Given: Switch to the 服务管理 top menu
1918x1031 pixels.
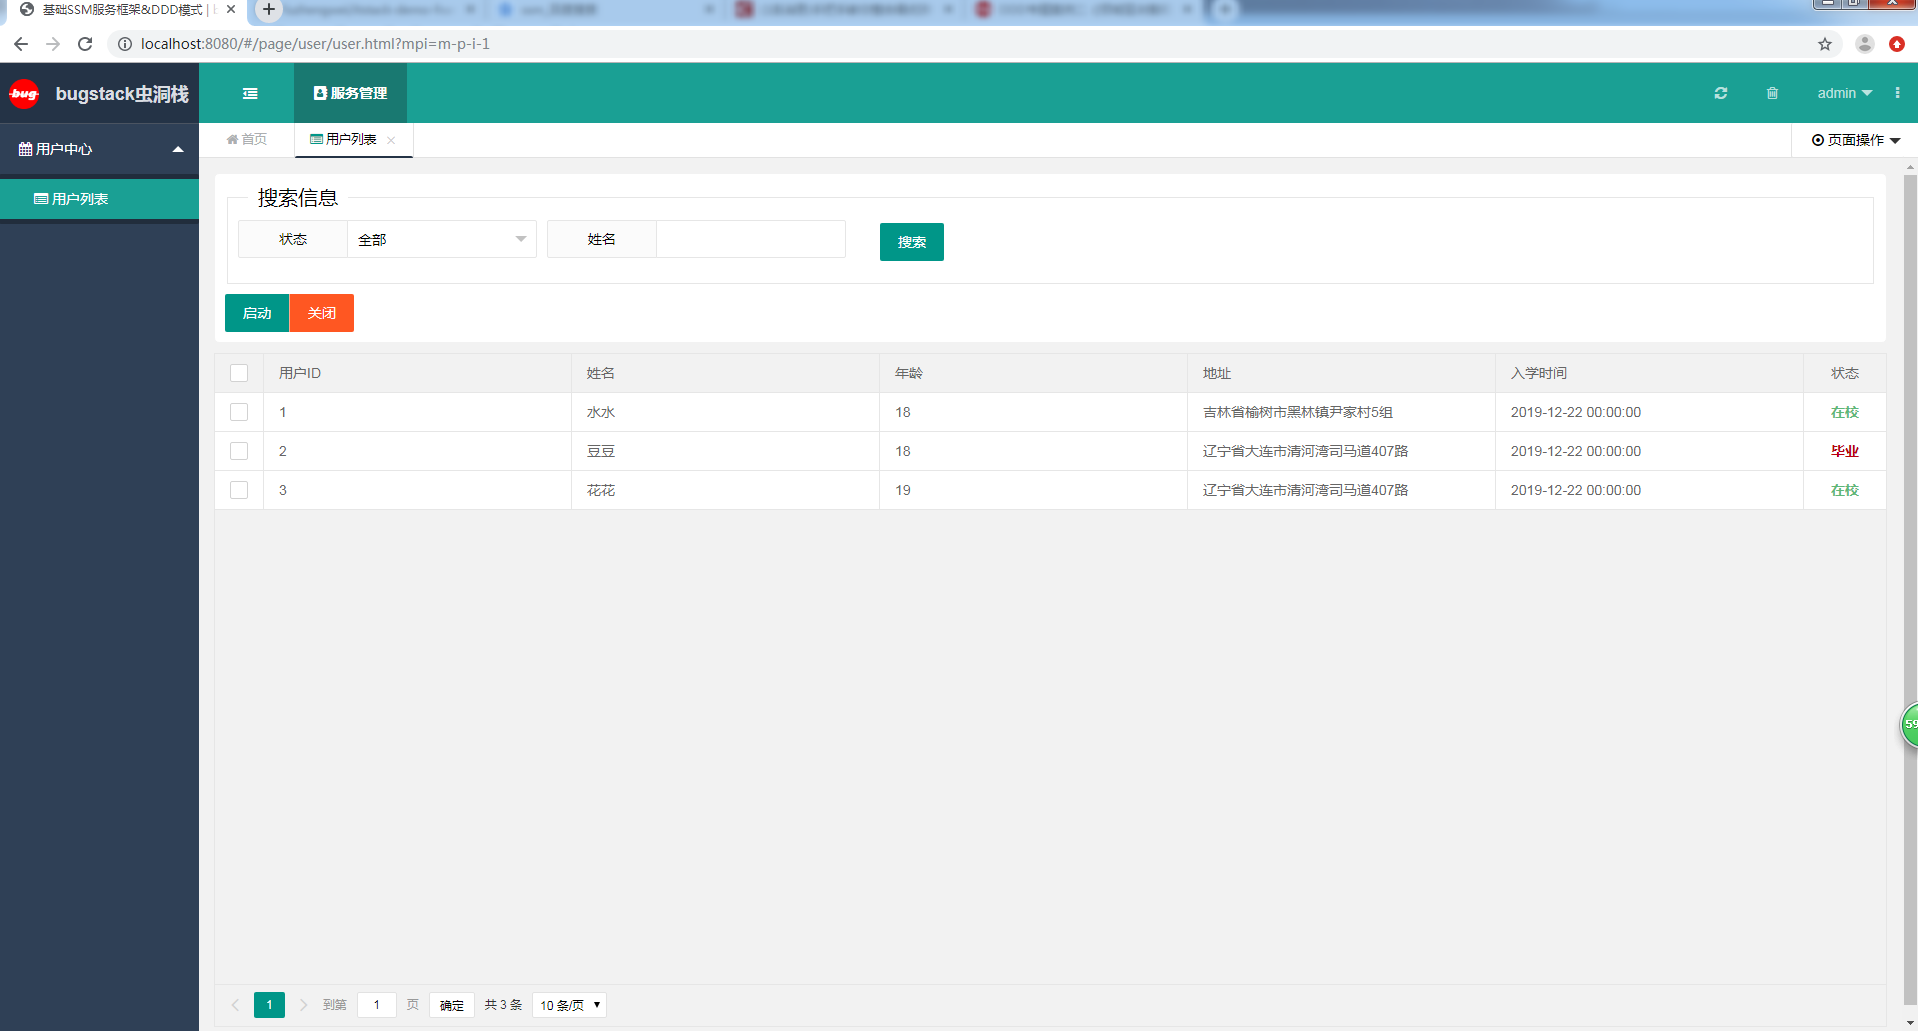Looking at the screenshot, I should click(x=350, y=93).
